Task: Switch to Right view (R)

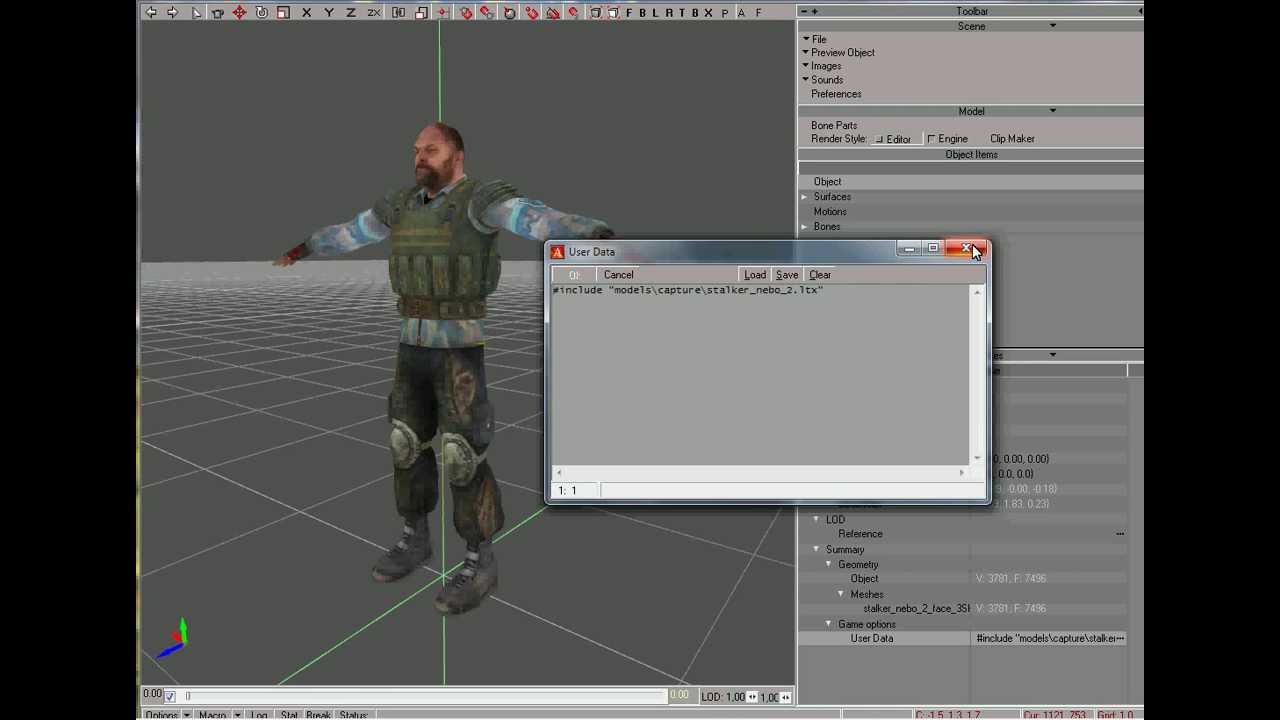Action: pyautogui.click(x=669, y=12)
